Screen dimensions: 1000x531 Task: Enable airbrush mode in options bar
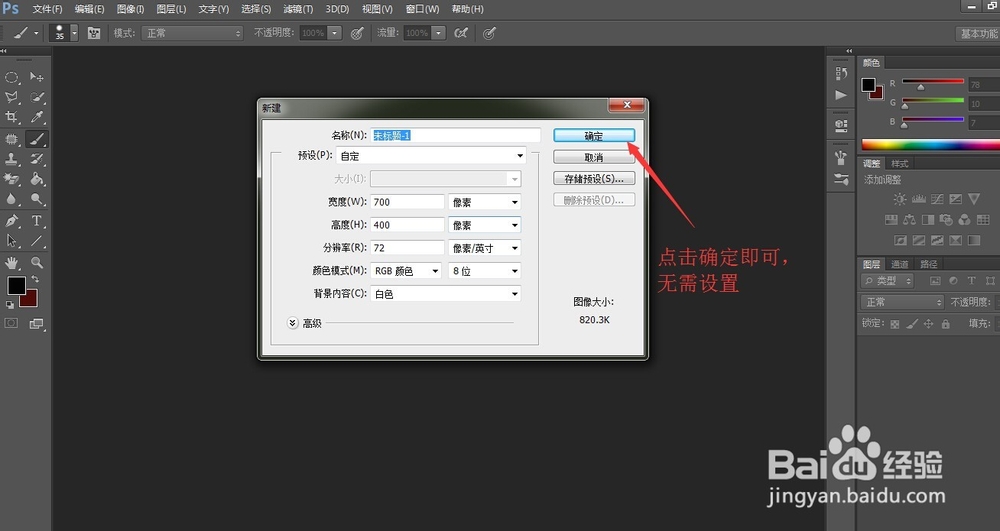pos(460,33)
